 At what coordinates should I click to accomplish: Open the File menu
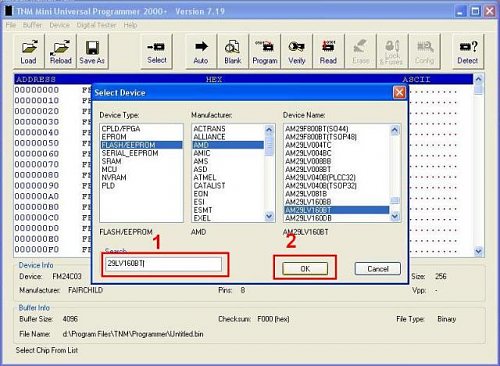(11, 25)
